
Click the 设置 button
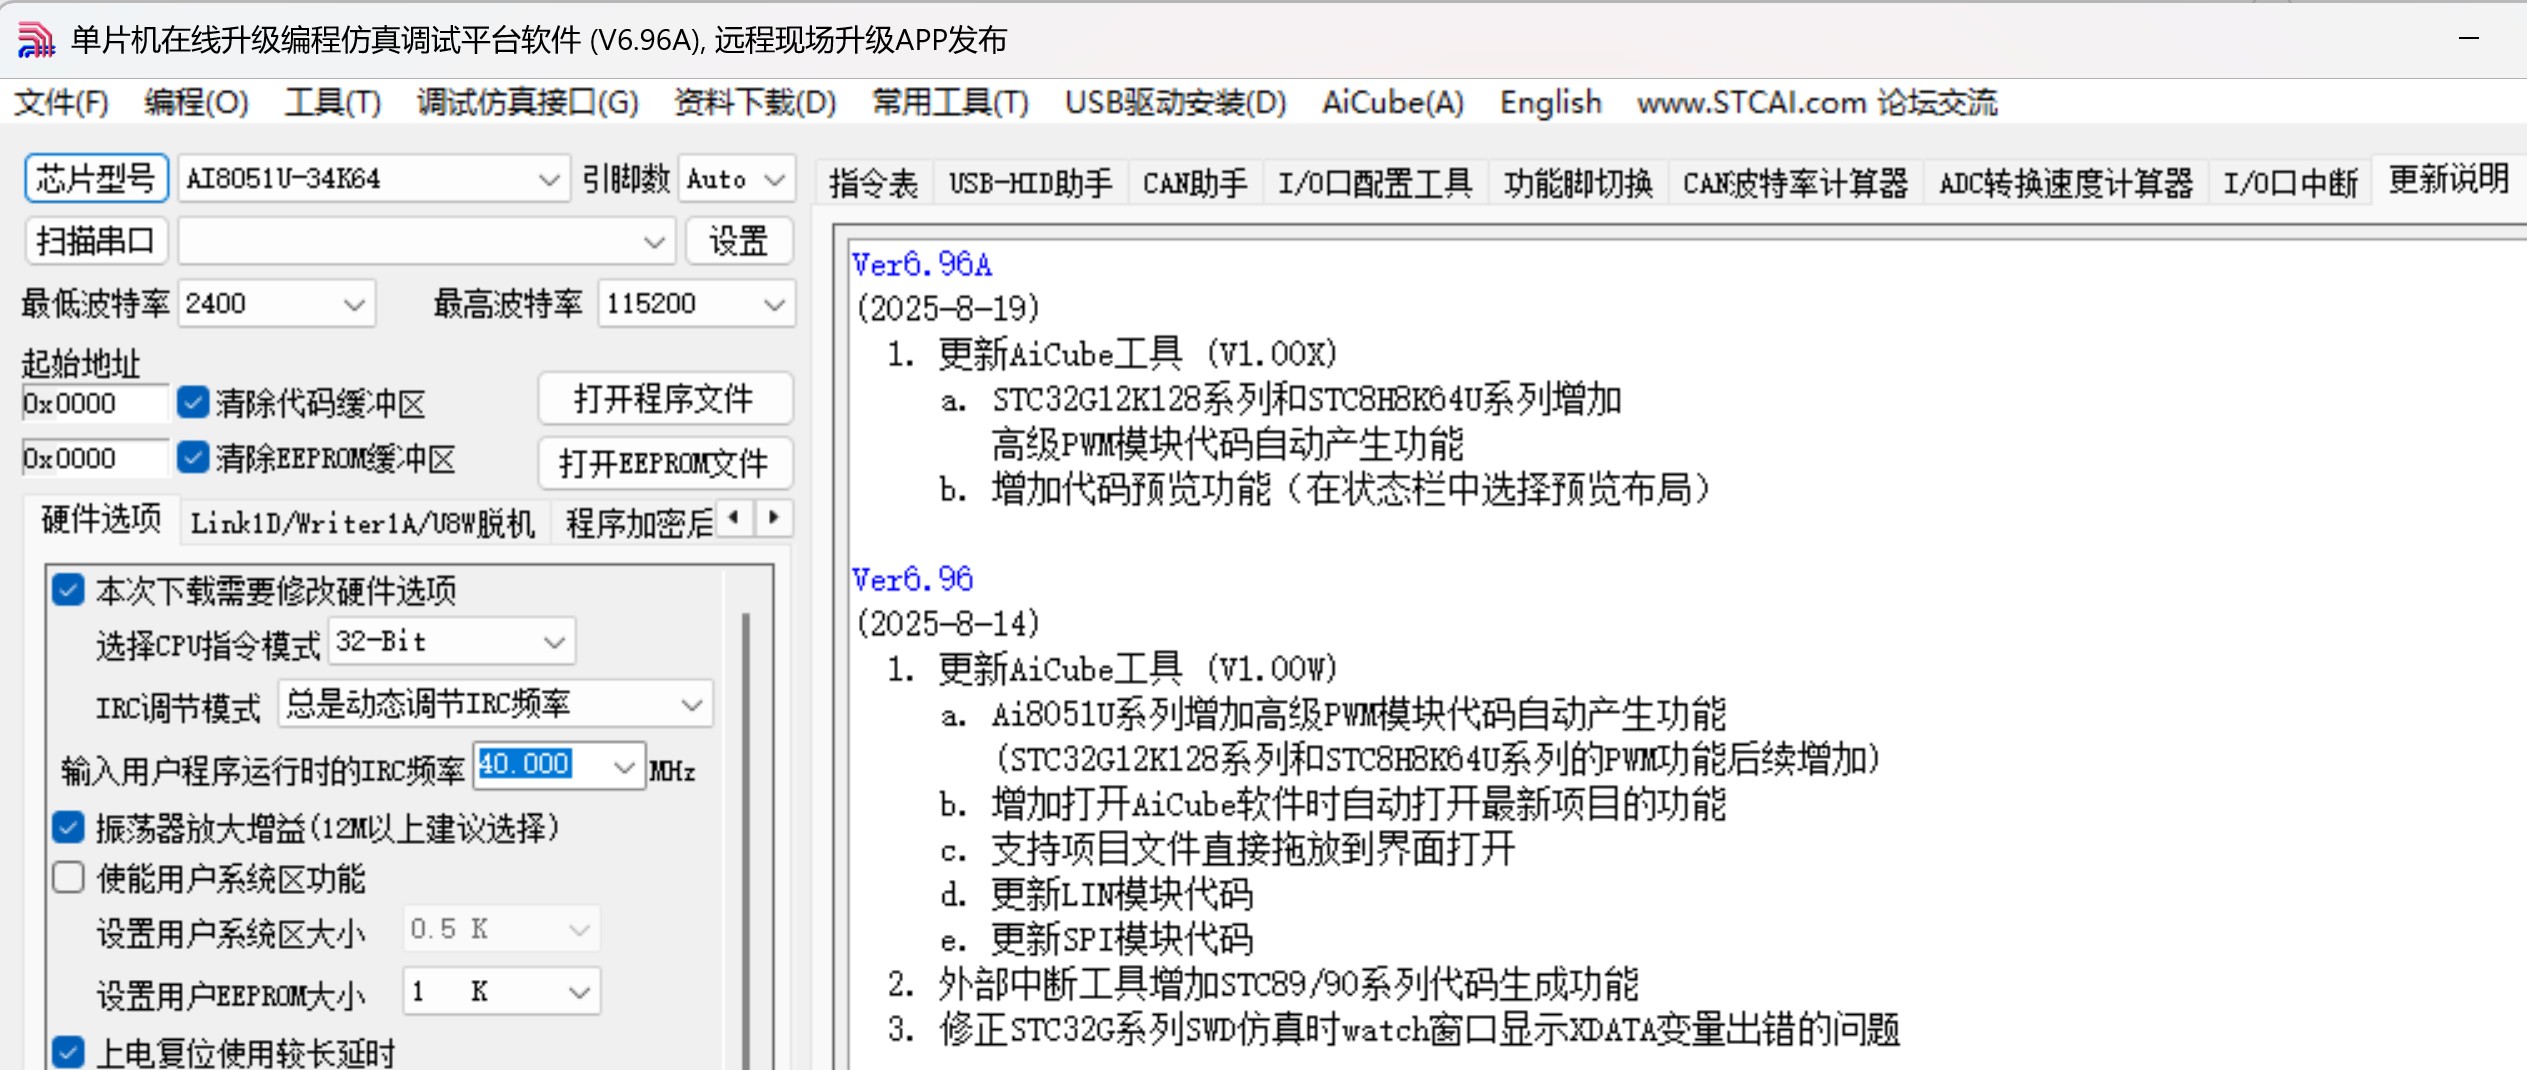[x=739, y=241]
